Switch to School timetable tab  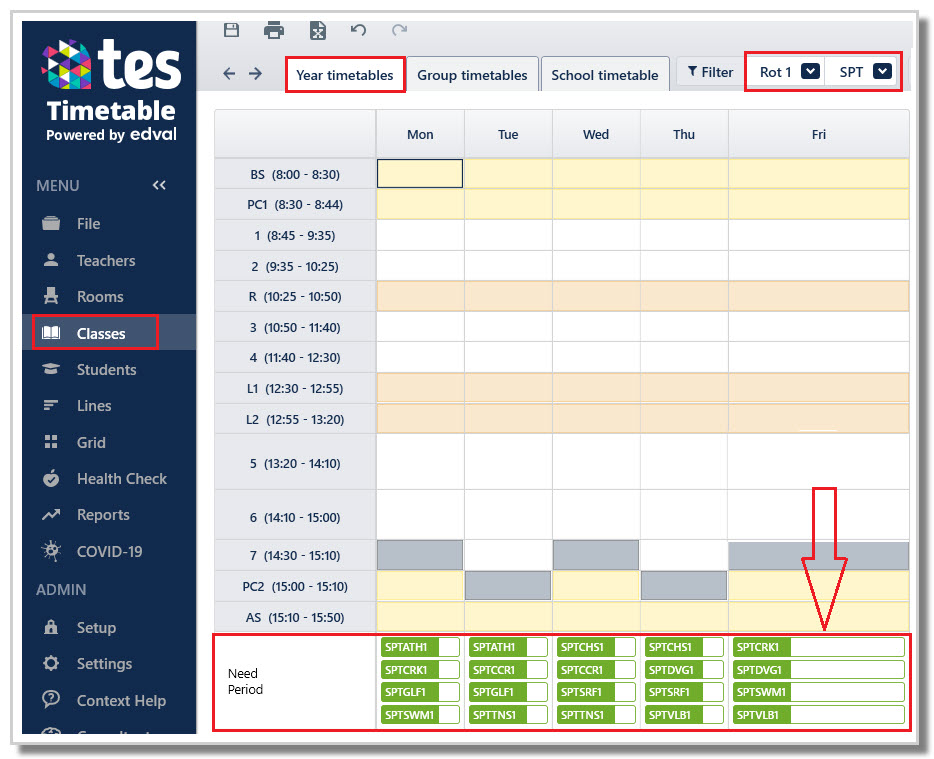605,74
